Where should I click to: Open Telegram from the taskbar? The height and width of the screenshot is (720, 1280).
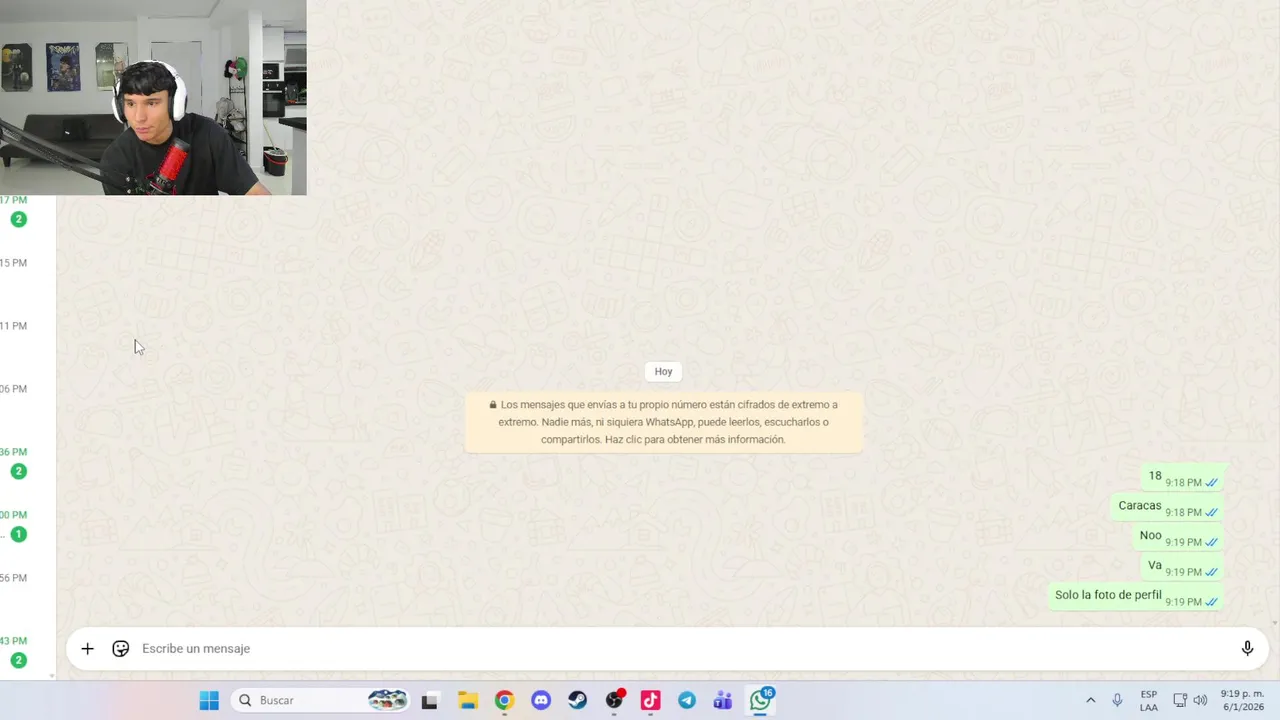(x=687, y=701)
